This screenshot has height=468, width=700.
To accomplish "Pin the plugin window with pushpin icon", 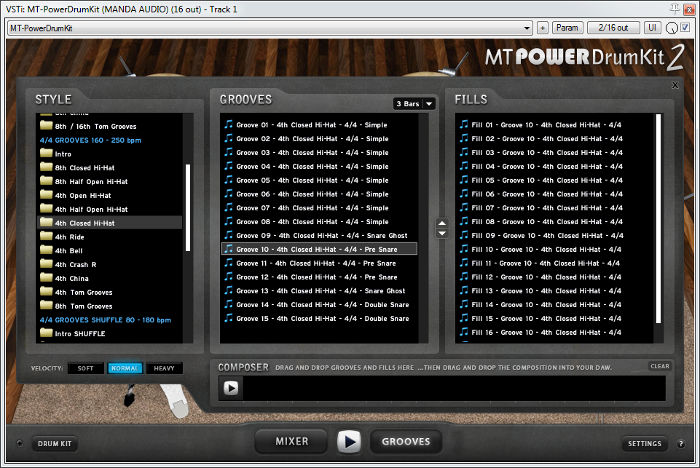I will [x=675, y=8].
